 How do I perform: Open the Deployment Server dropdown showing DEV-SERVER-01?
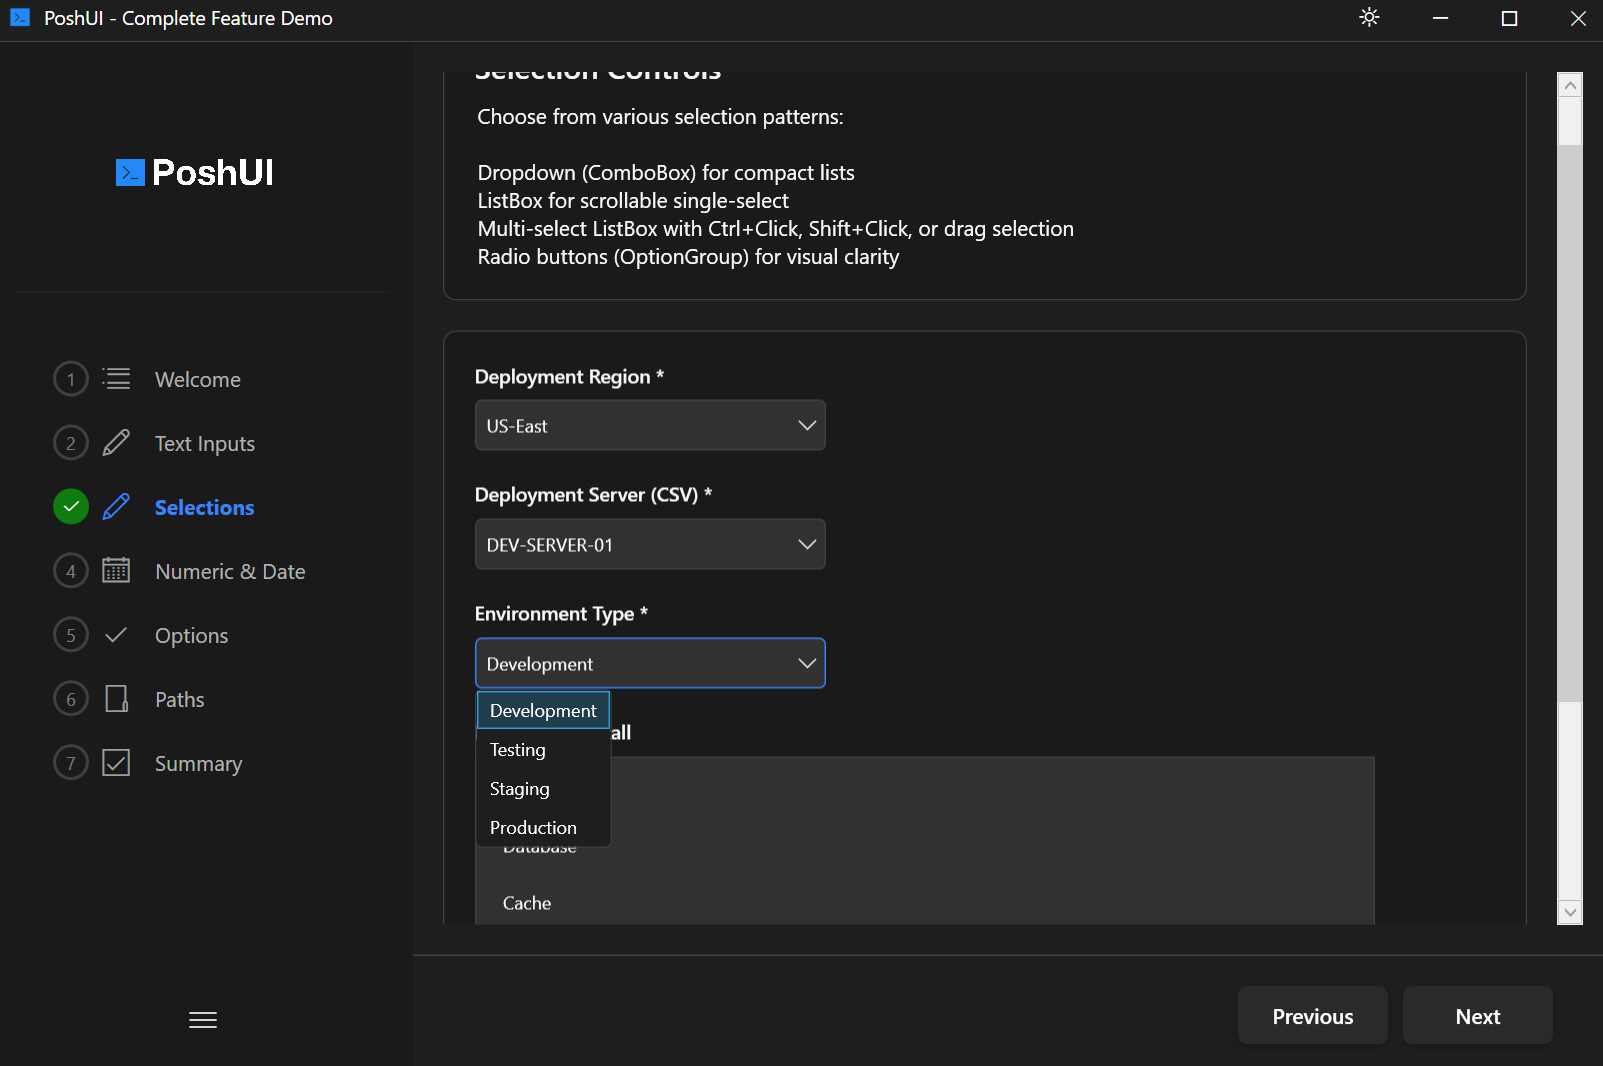[x=650, y=544]
